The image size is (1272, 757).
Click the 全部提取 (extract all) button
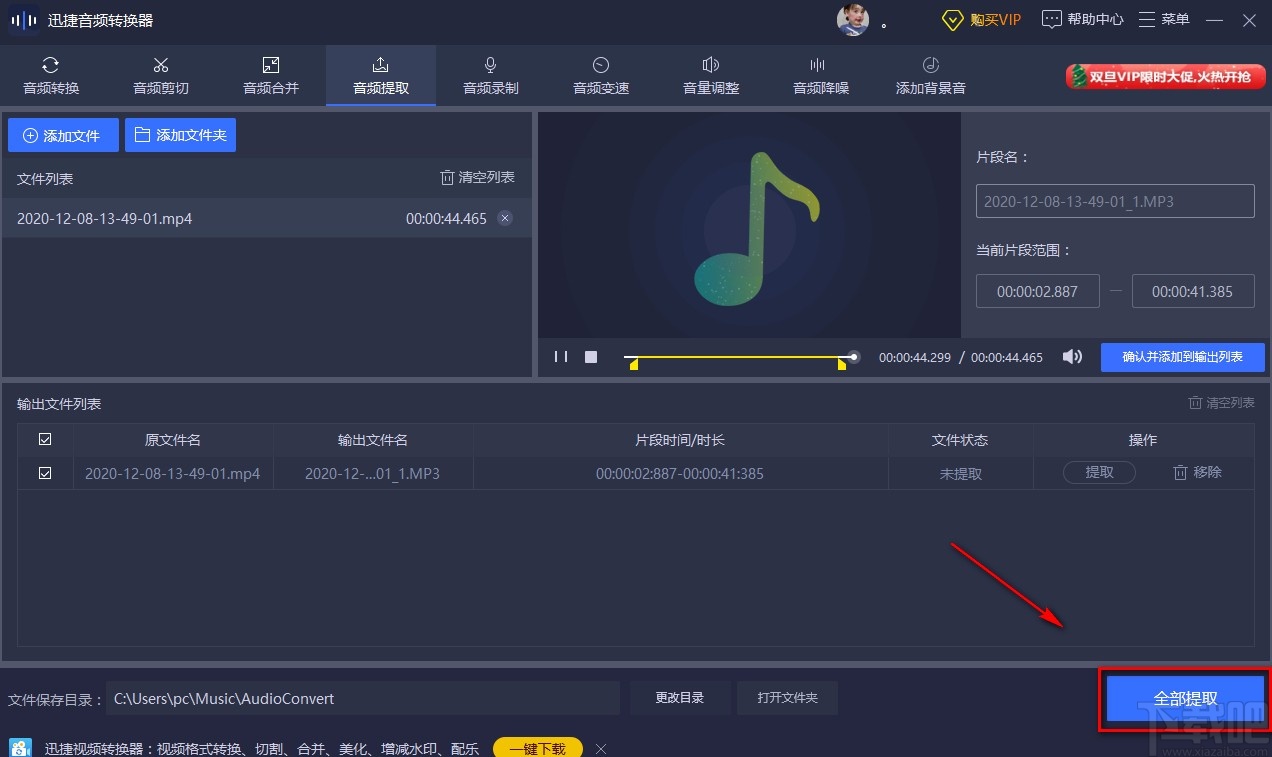(1185, 698)
